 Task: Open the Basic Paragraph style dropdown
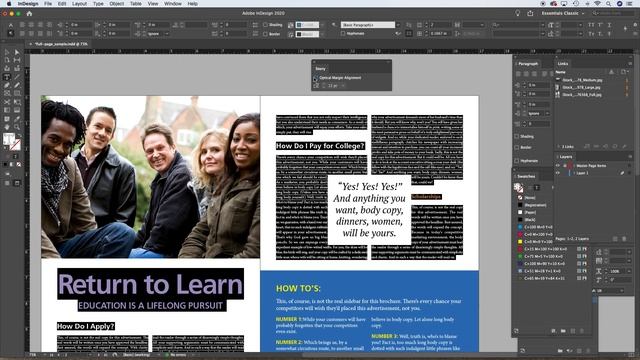tap(398, 25)
